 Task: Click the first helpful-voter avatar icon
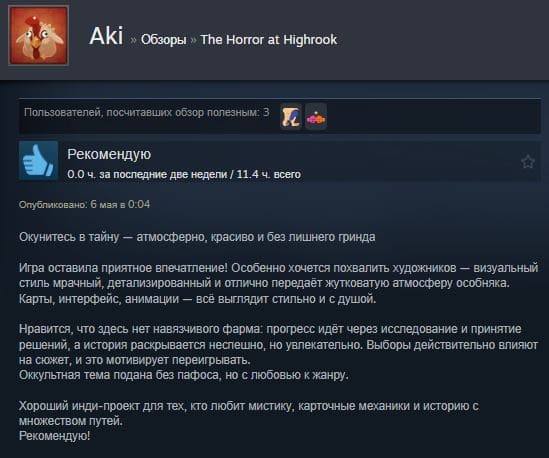[x=291, y=116]
